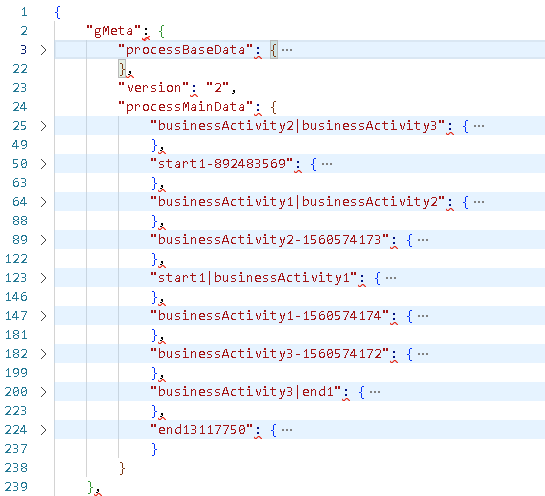The height and width of the screenshot is (496, 545).
Task: Click line number 123 in gutter
Action: pyautogui.click(x=16, y=278)
